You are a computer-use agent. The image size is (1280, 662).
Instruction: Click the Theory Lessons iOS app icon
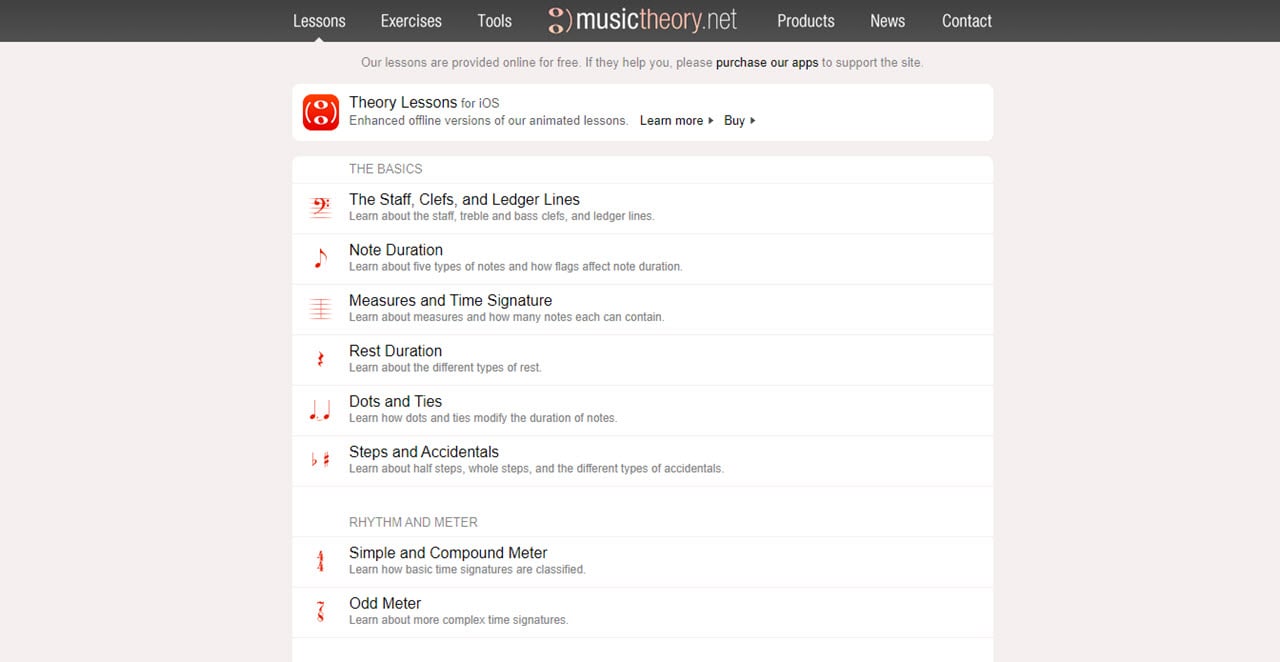point(321,112)
